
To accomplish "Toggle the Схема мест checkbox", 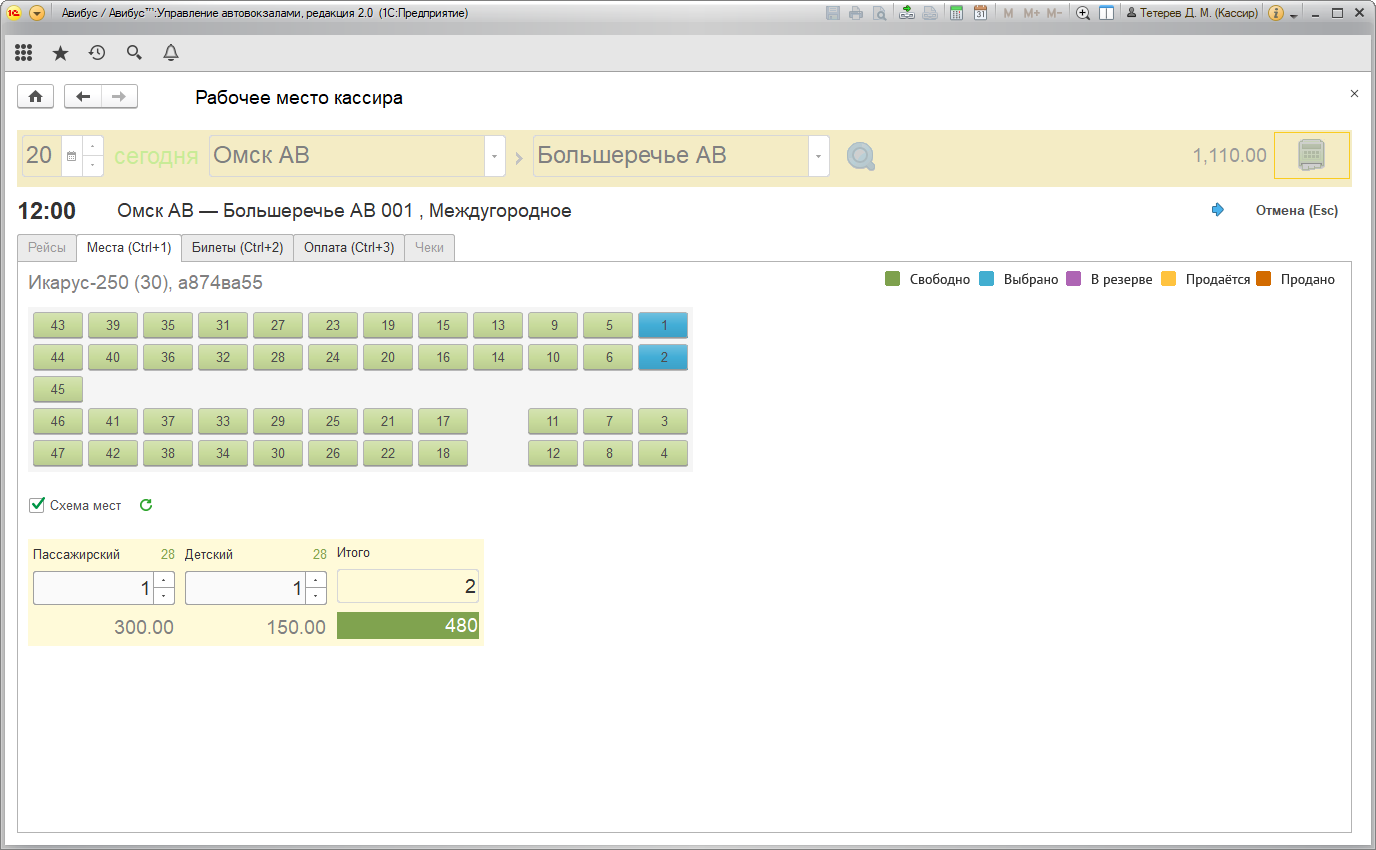I will pyautogui.click(x=38, y=505).
